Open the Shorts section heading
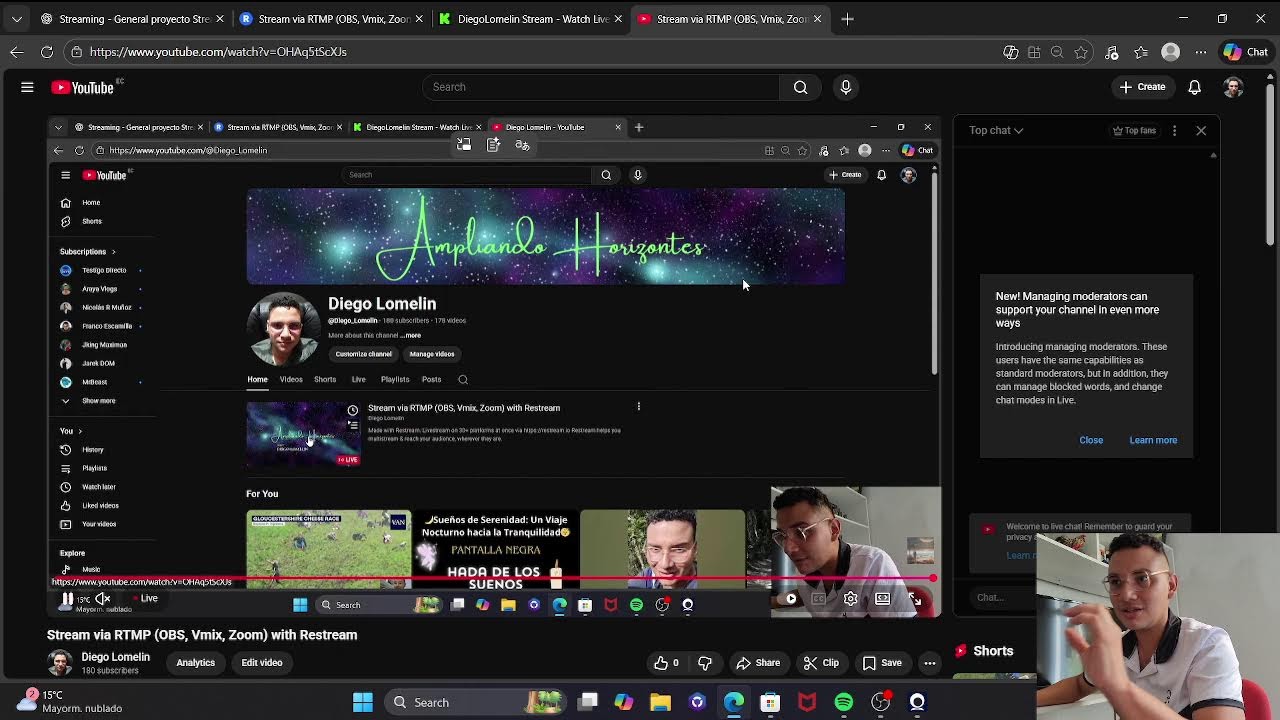 click(993, 650)
